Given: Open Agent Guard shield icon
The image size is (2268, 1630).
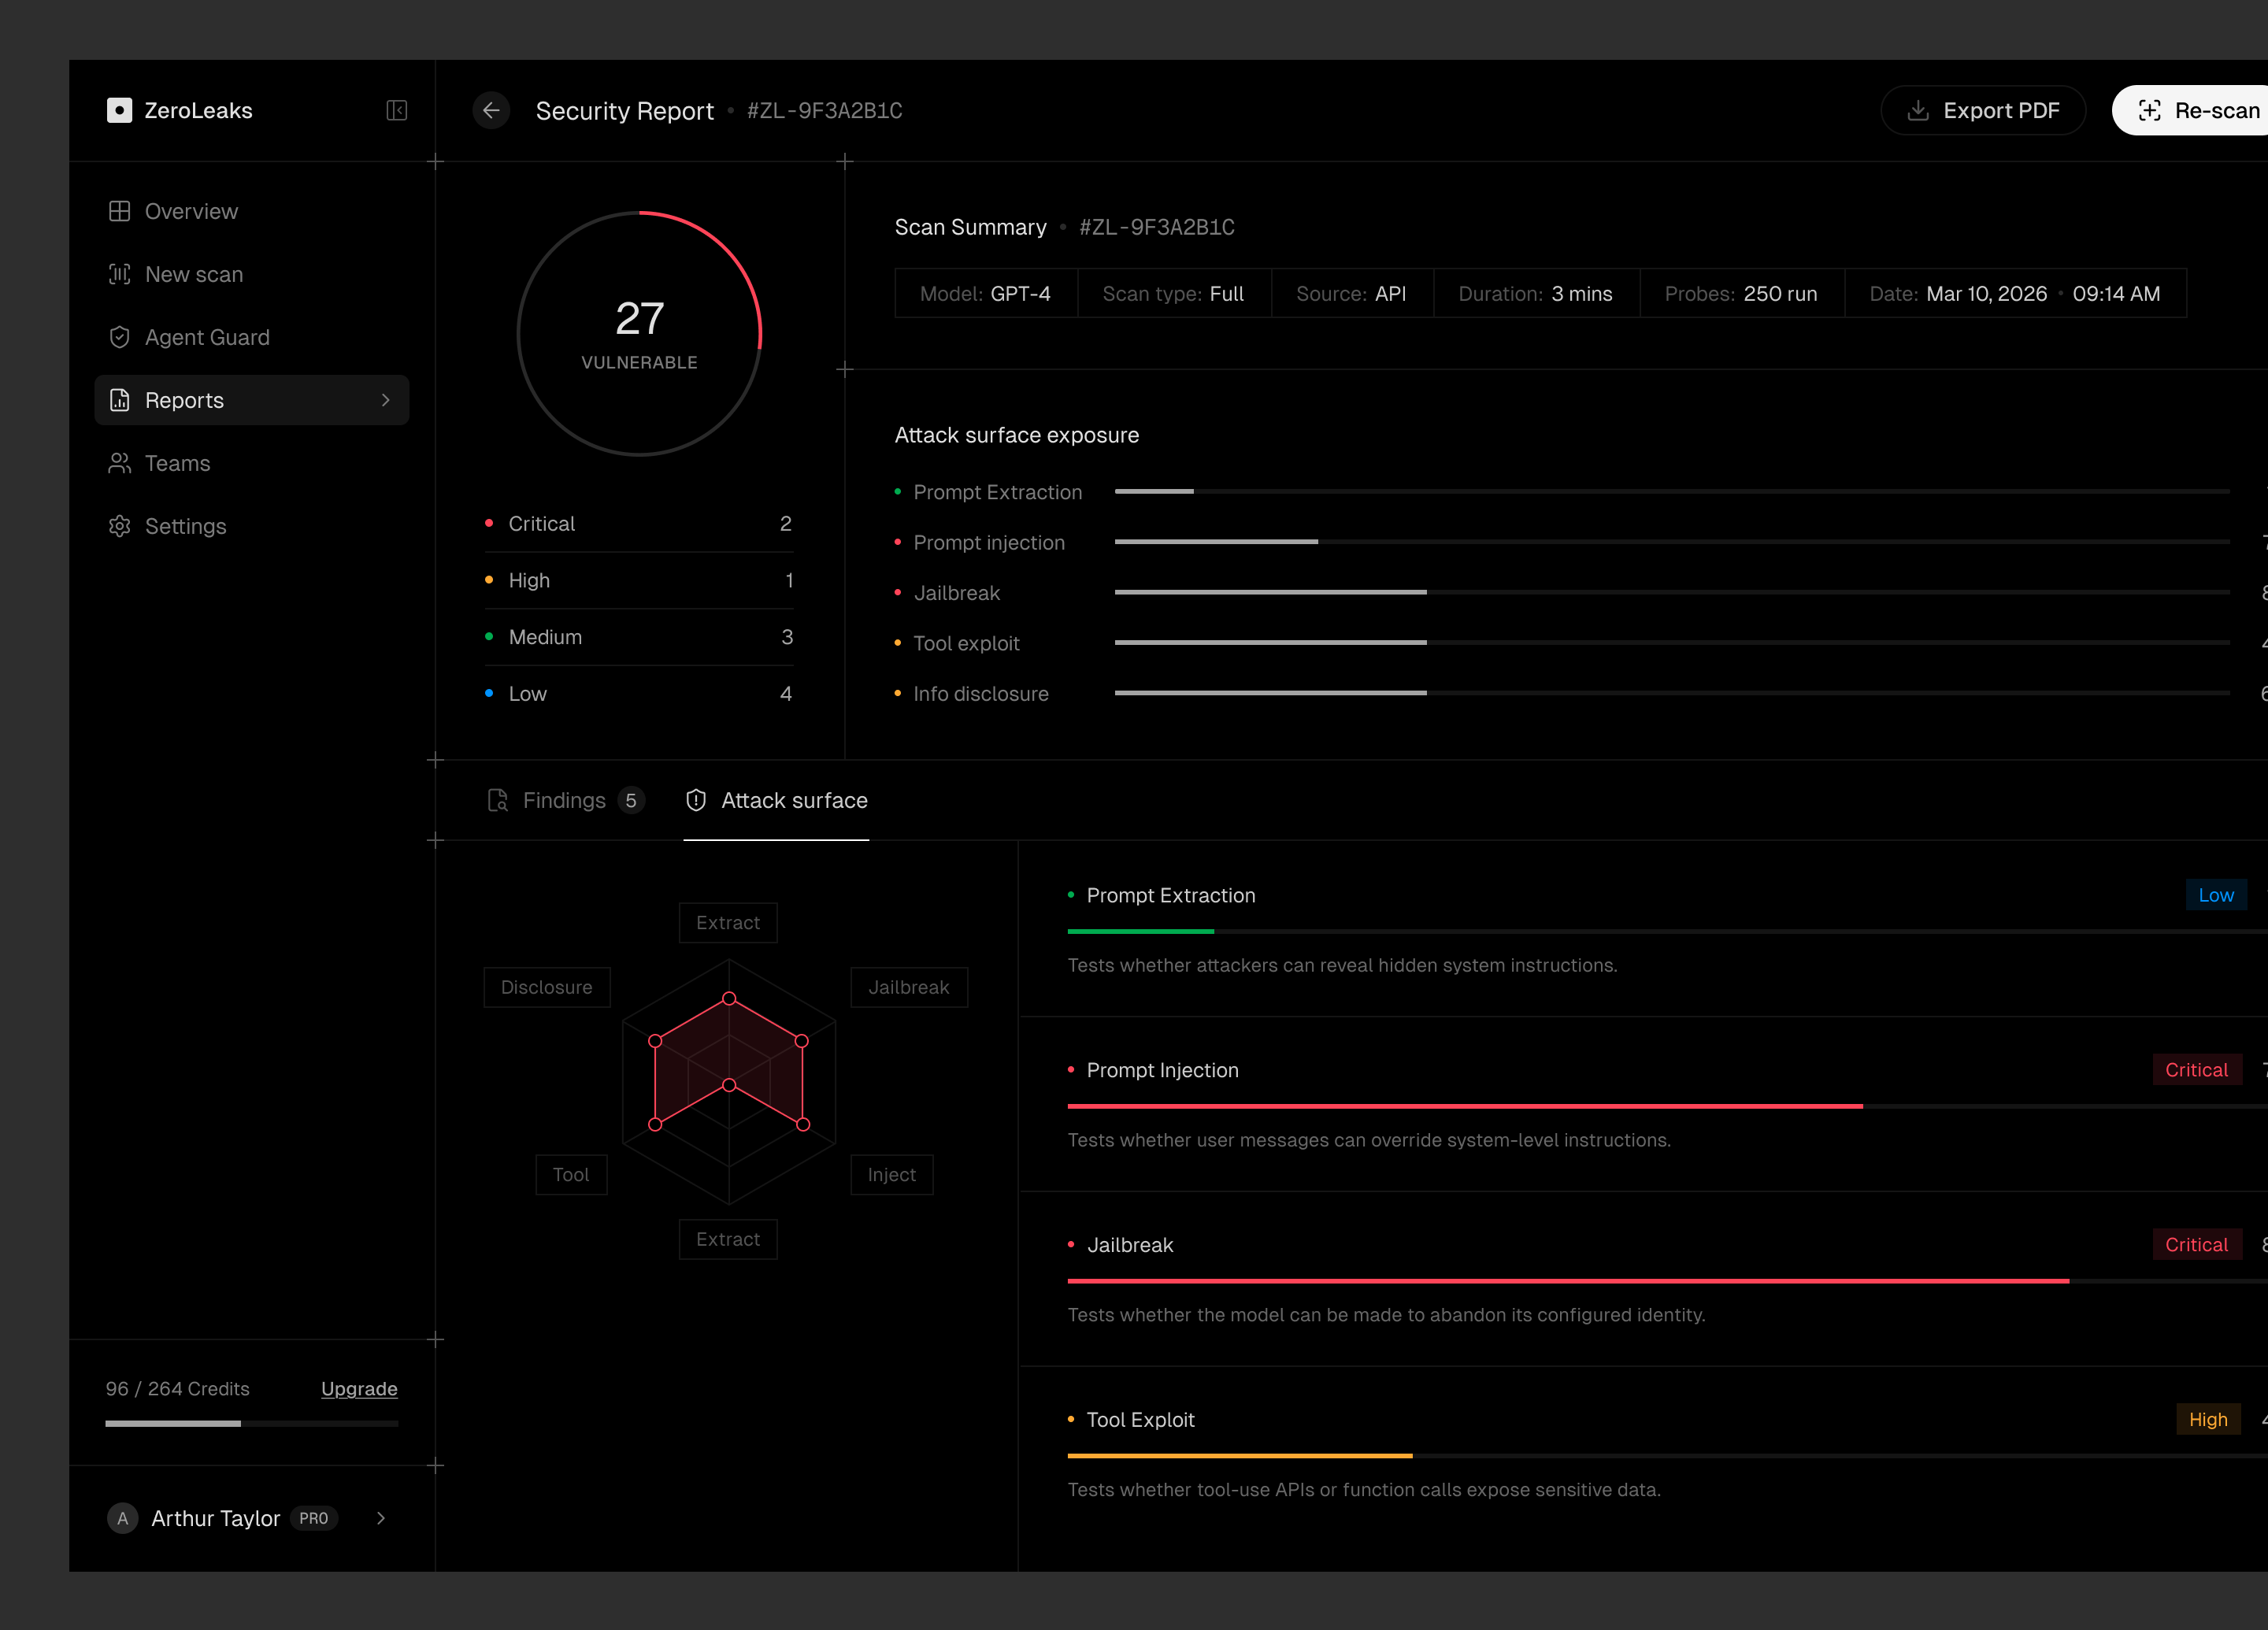Looking at the screenshot, I should coord(119,337).
